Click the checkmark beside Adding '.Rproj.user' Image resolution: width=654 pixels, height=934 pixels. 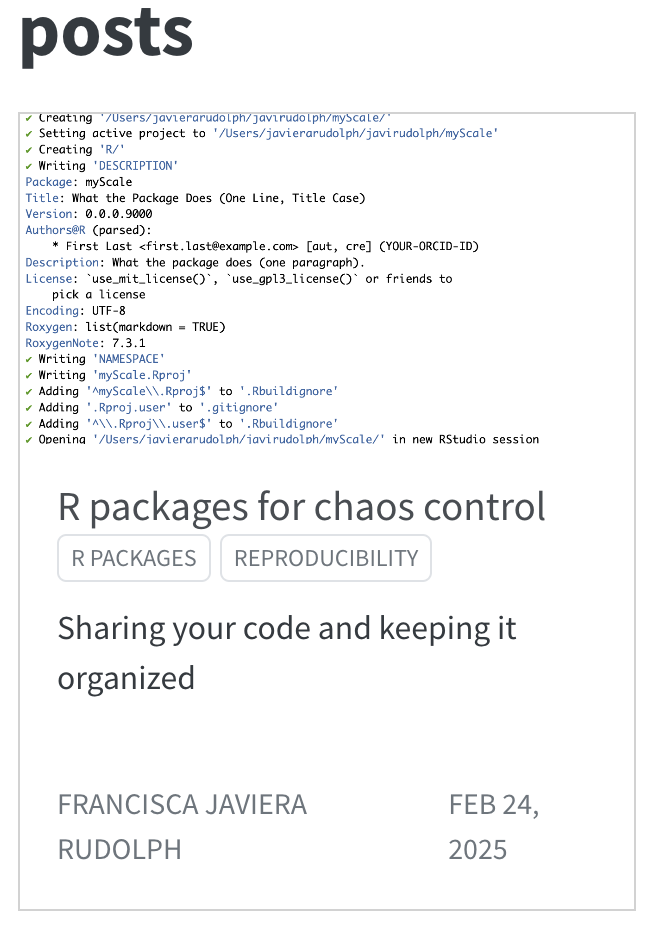tap(29, 407)
